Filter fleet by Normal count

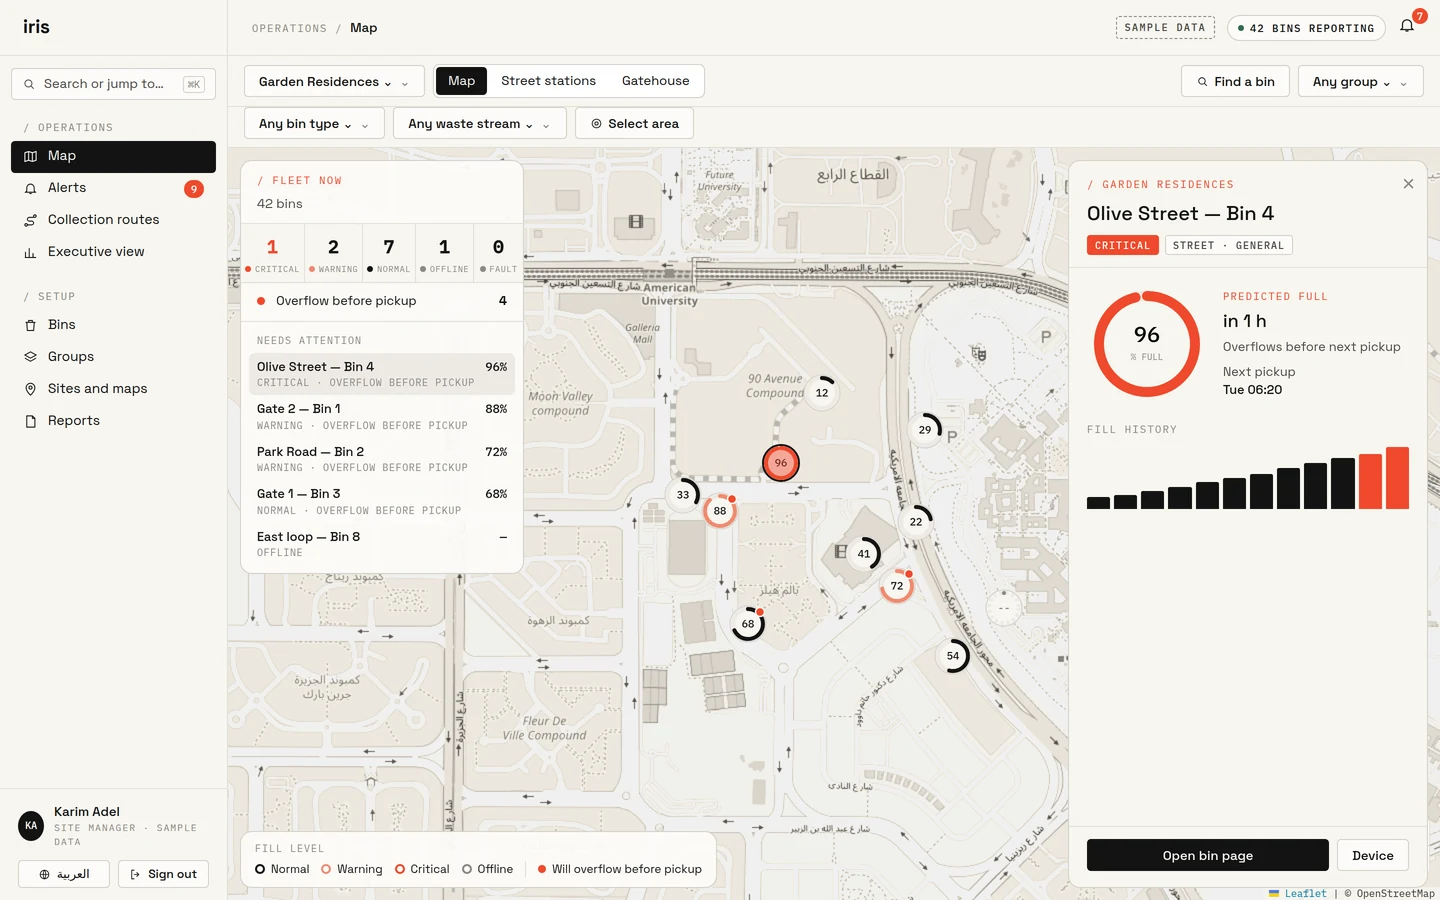coord(389,254)
